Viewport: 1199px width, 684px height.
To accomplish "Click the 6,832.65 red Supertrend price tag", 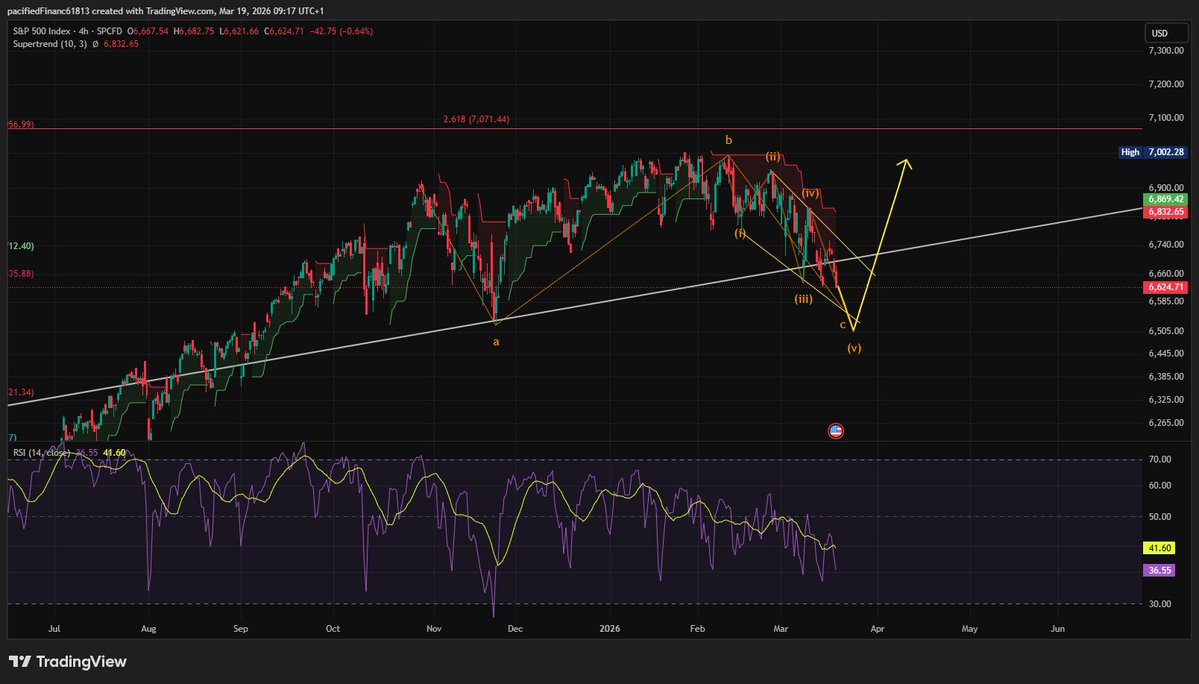I will coord(1165,212).
